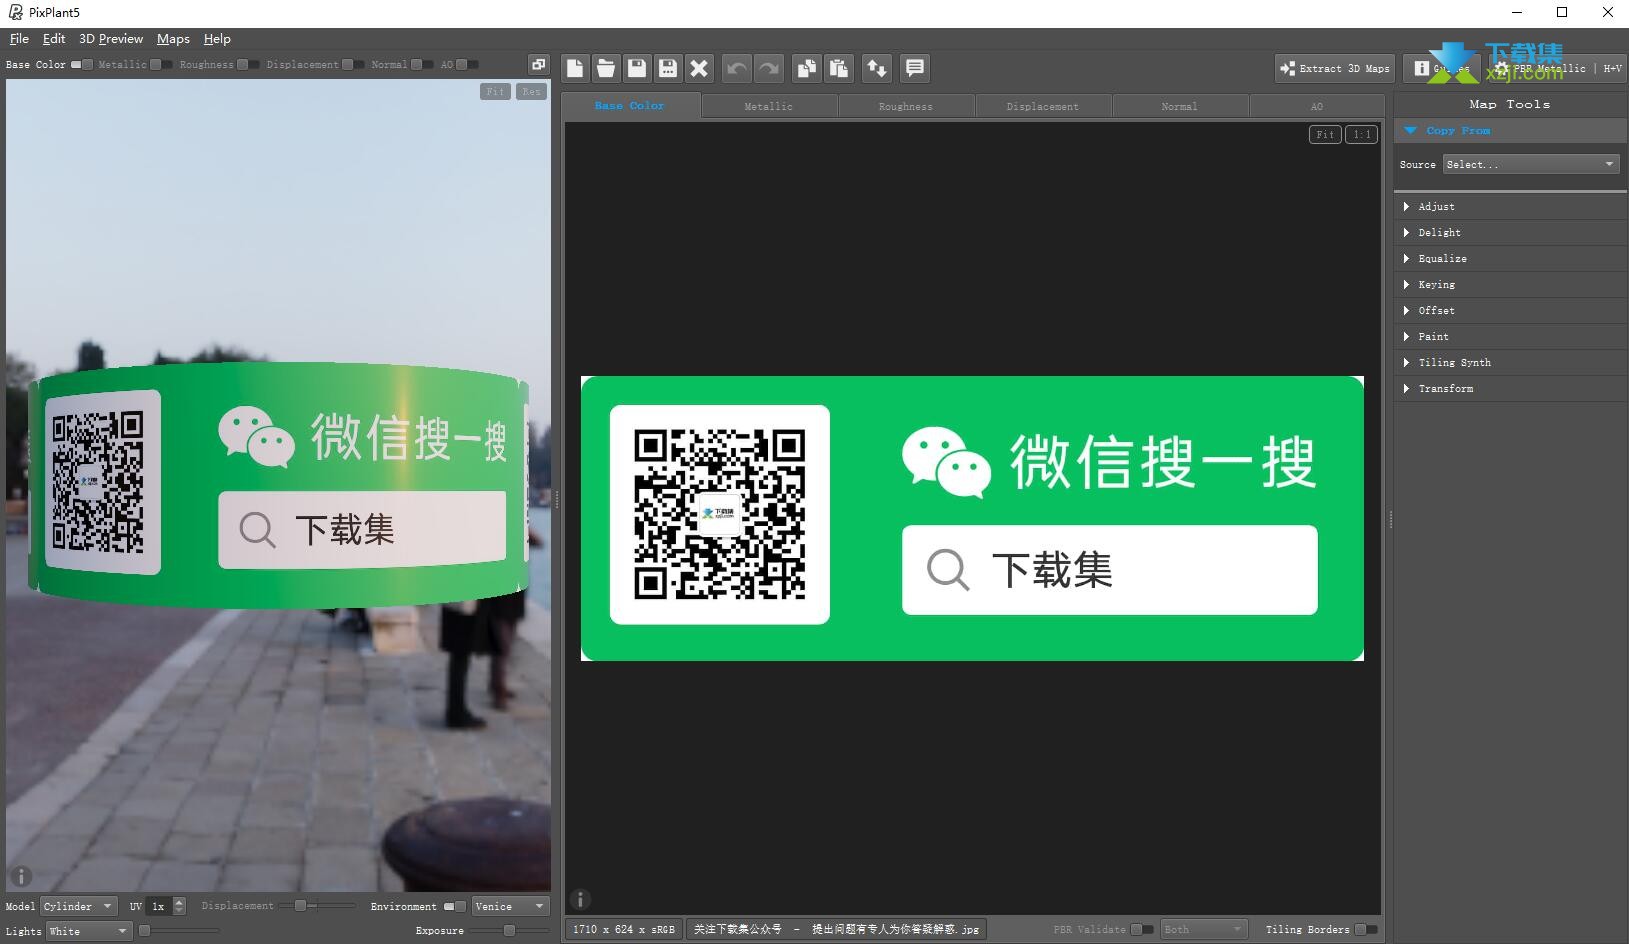The height and width of the screenshot is (944, 1629).
Task: Click the swap up-down arrows icon
Action: click(876, 68)
